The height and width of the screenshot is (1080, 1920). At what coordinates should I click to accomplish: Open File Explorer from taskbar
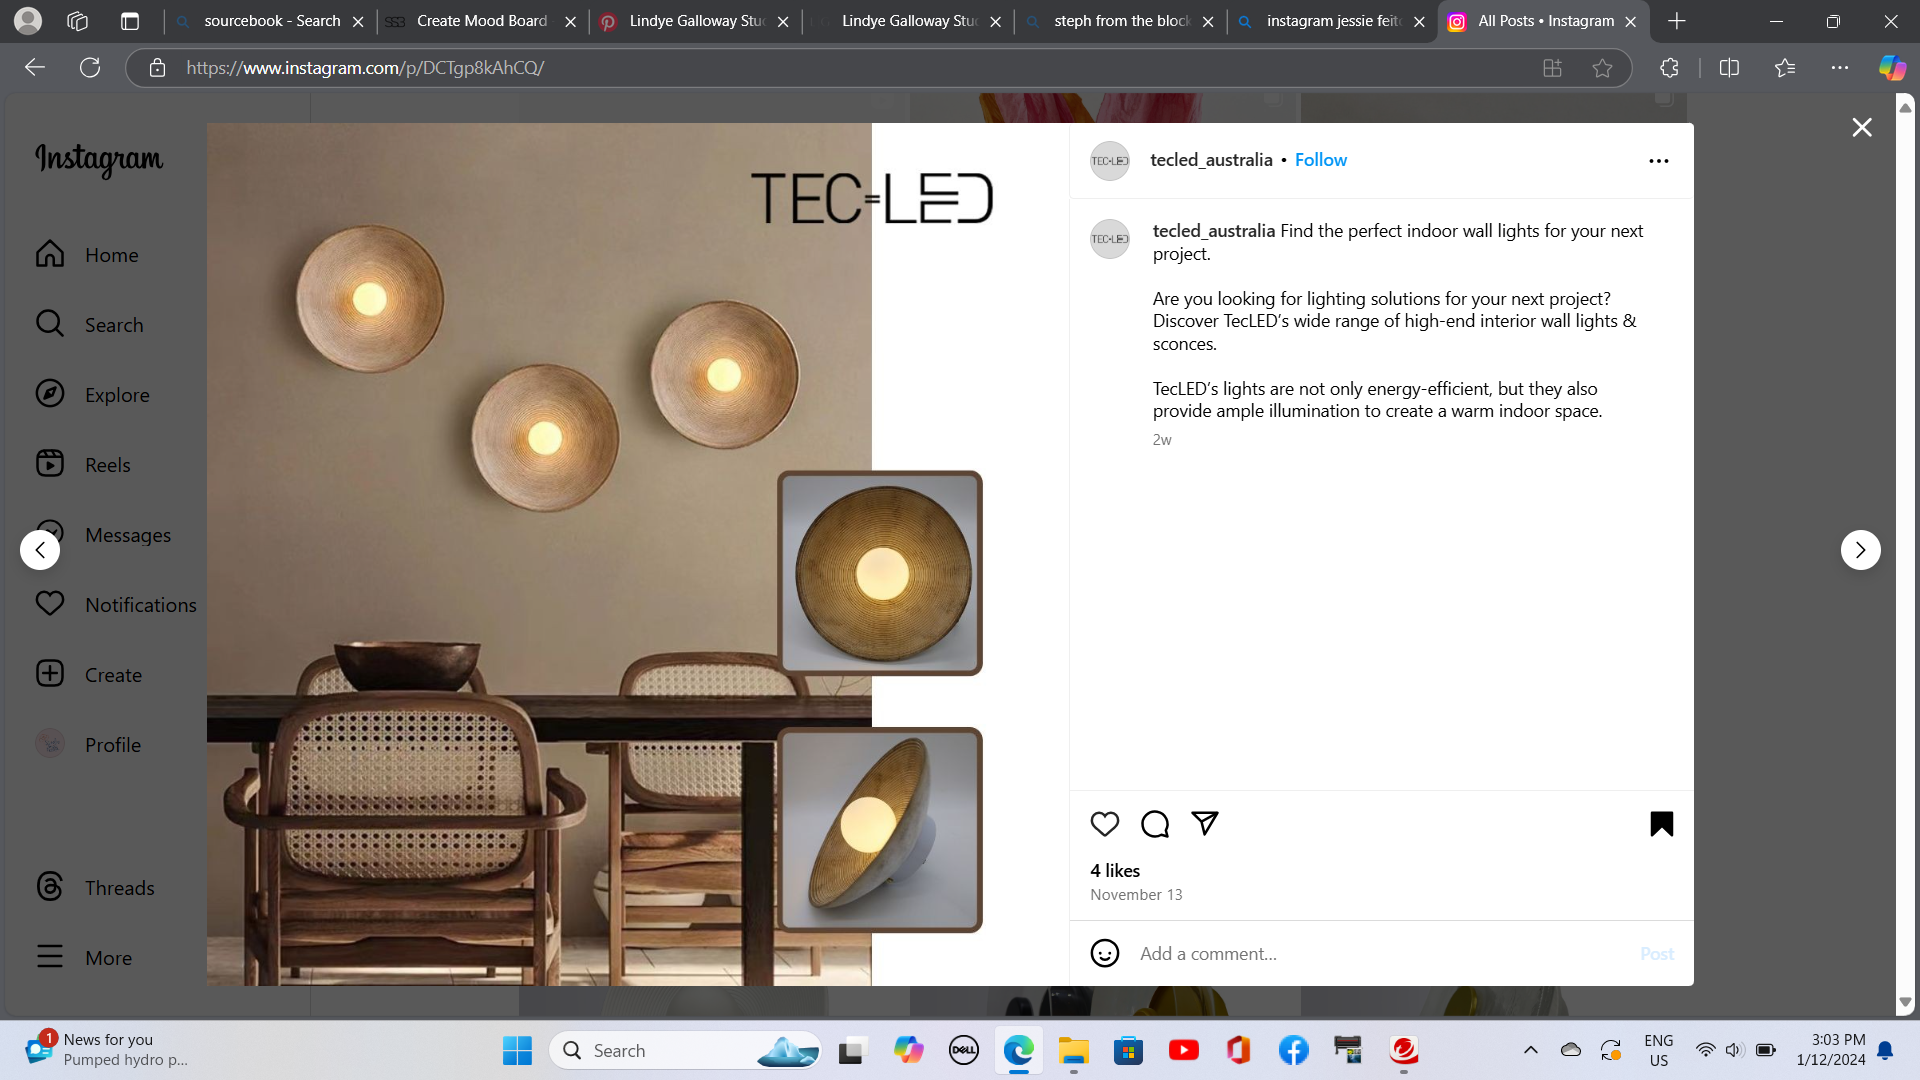(1074, 1050)
